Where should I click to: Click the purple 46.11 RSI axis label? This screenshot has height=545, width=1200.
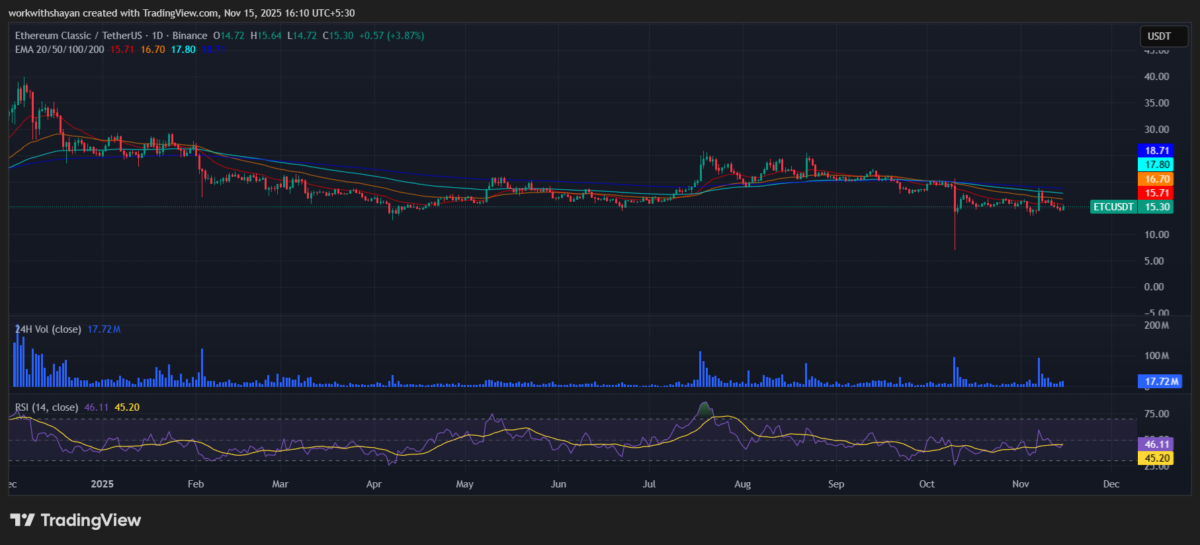coord(1156,443)
